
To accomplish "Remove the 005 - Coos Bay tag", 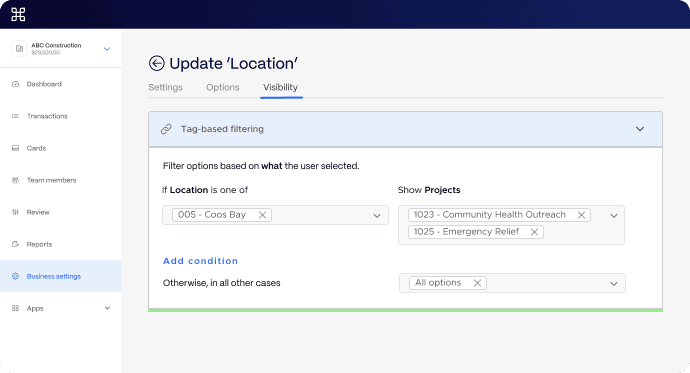I will [x=262, y=215].
